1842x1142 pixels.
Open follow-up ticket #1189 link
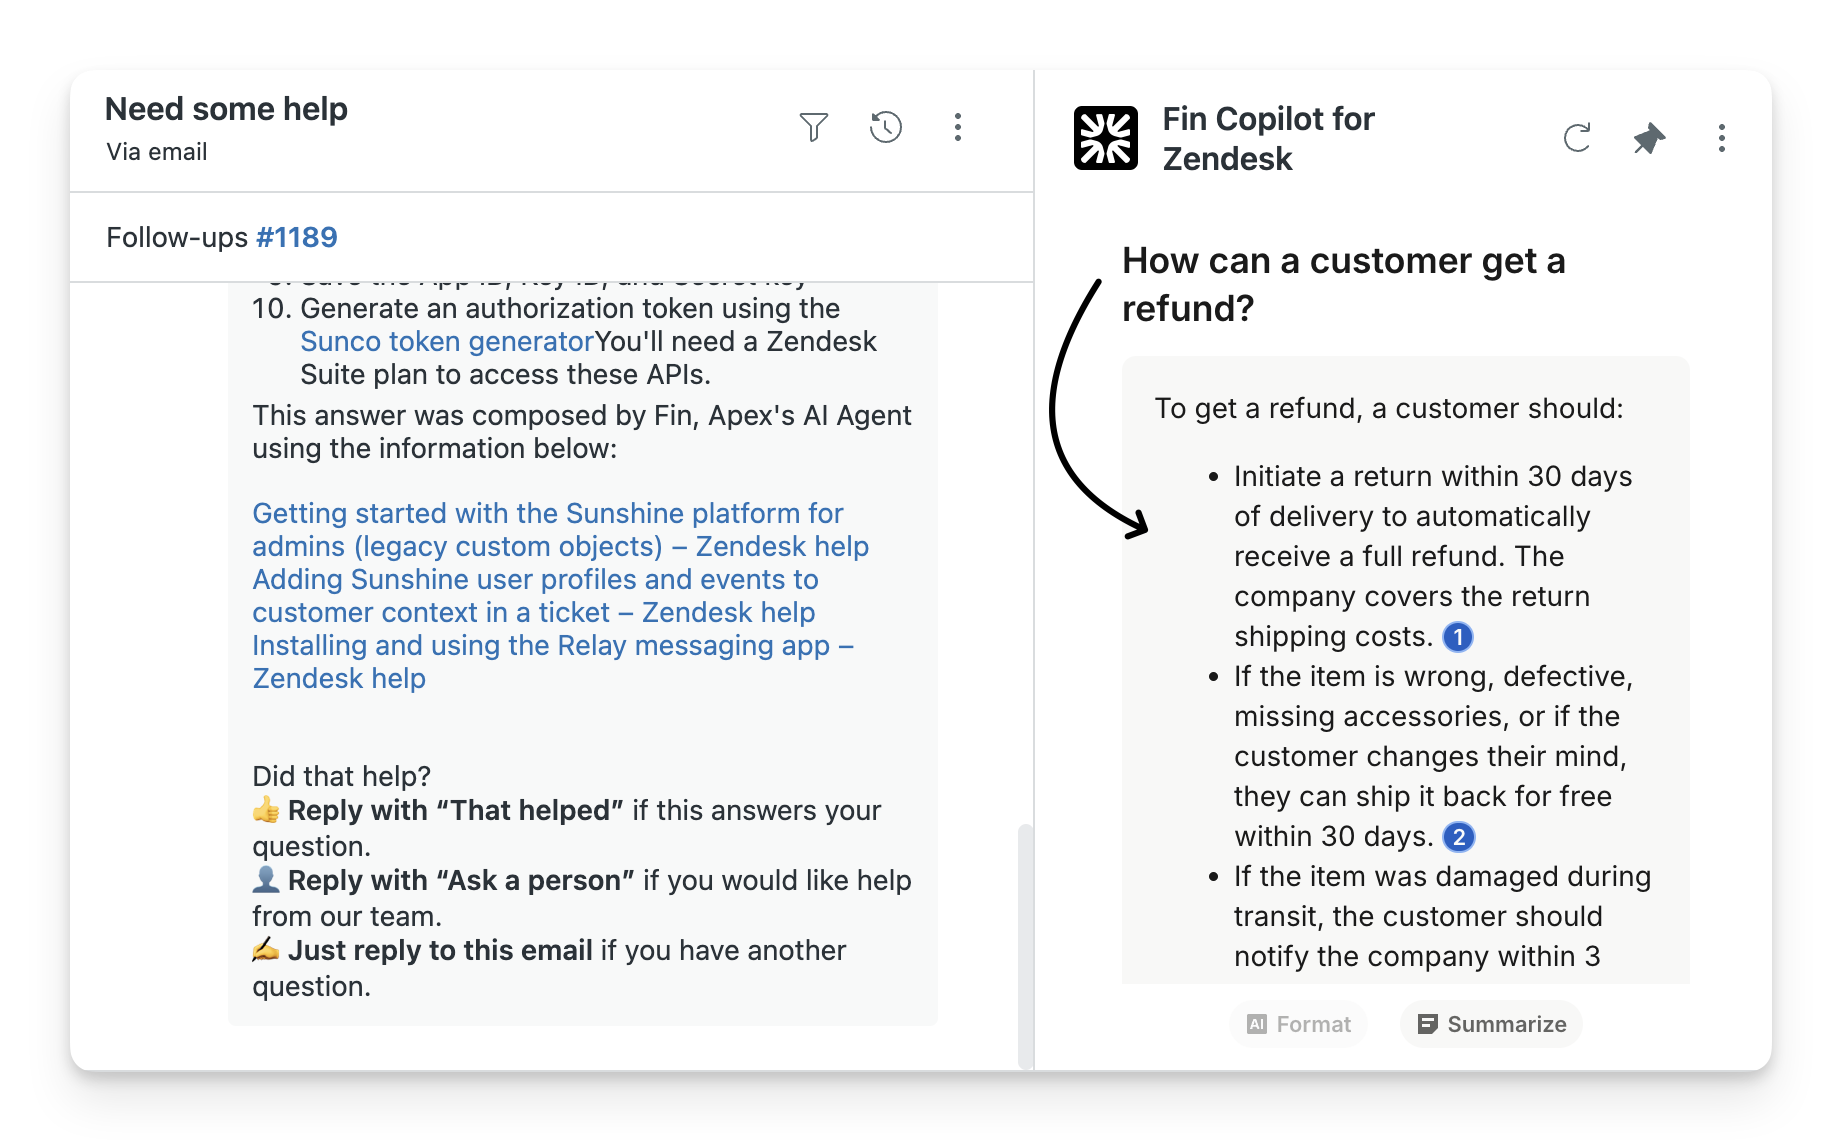pyautogui.click(x=296, y=237)
